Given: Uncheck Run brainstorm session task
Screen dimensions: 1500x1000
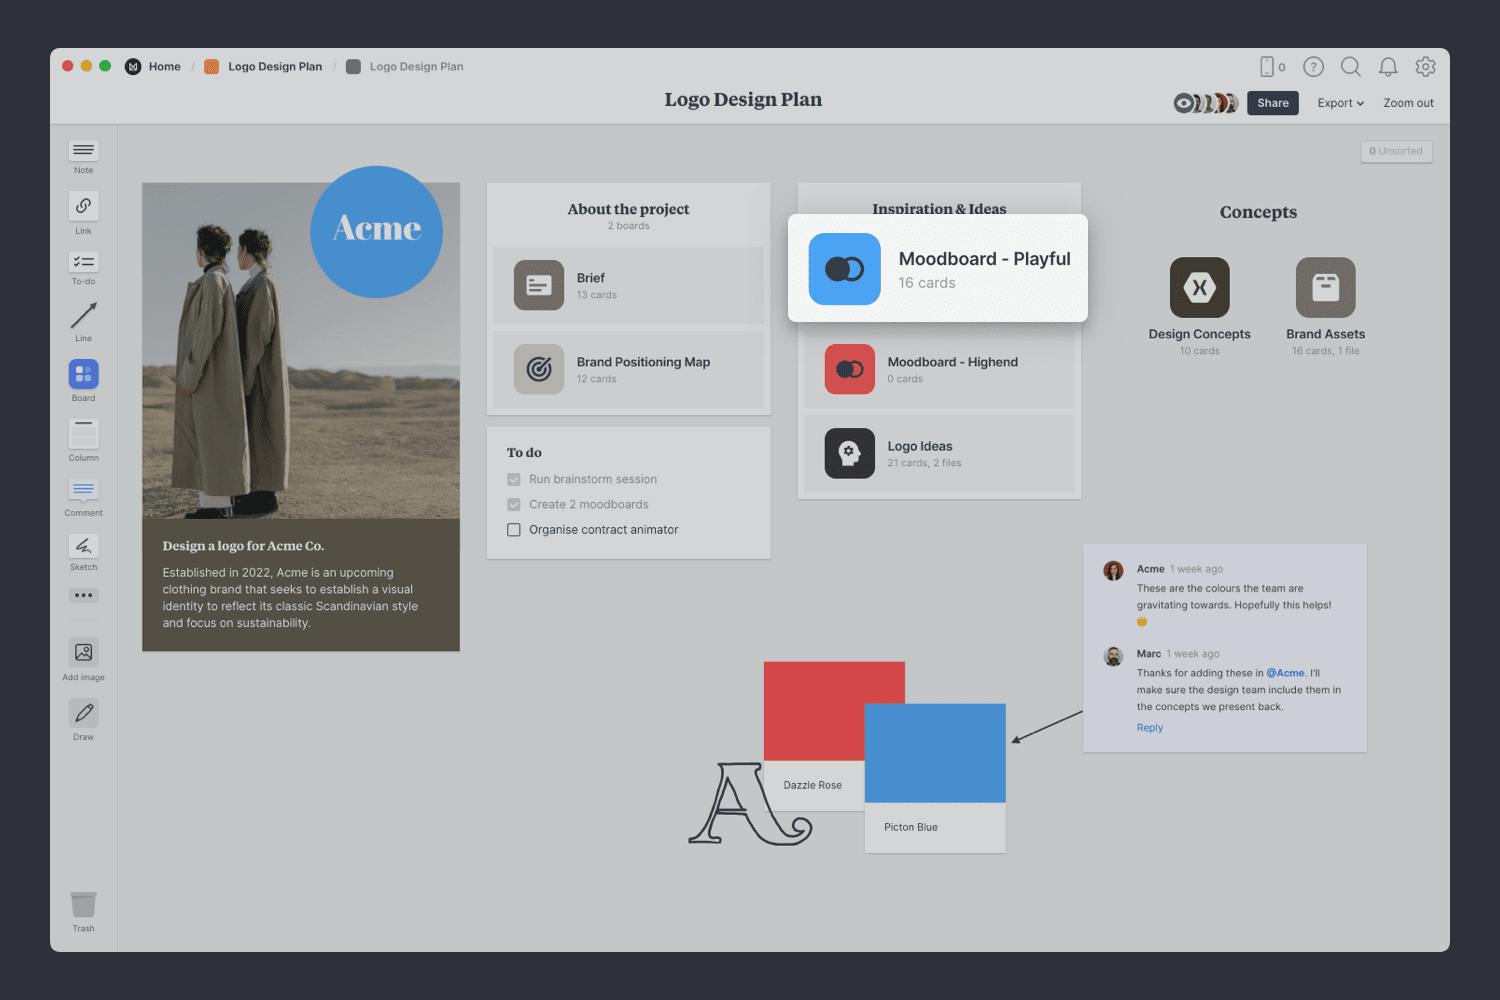Looking at the screenshot, I should 514,480.
